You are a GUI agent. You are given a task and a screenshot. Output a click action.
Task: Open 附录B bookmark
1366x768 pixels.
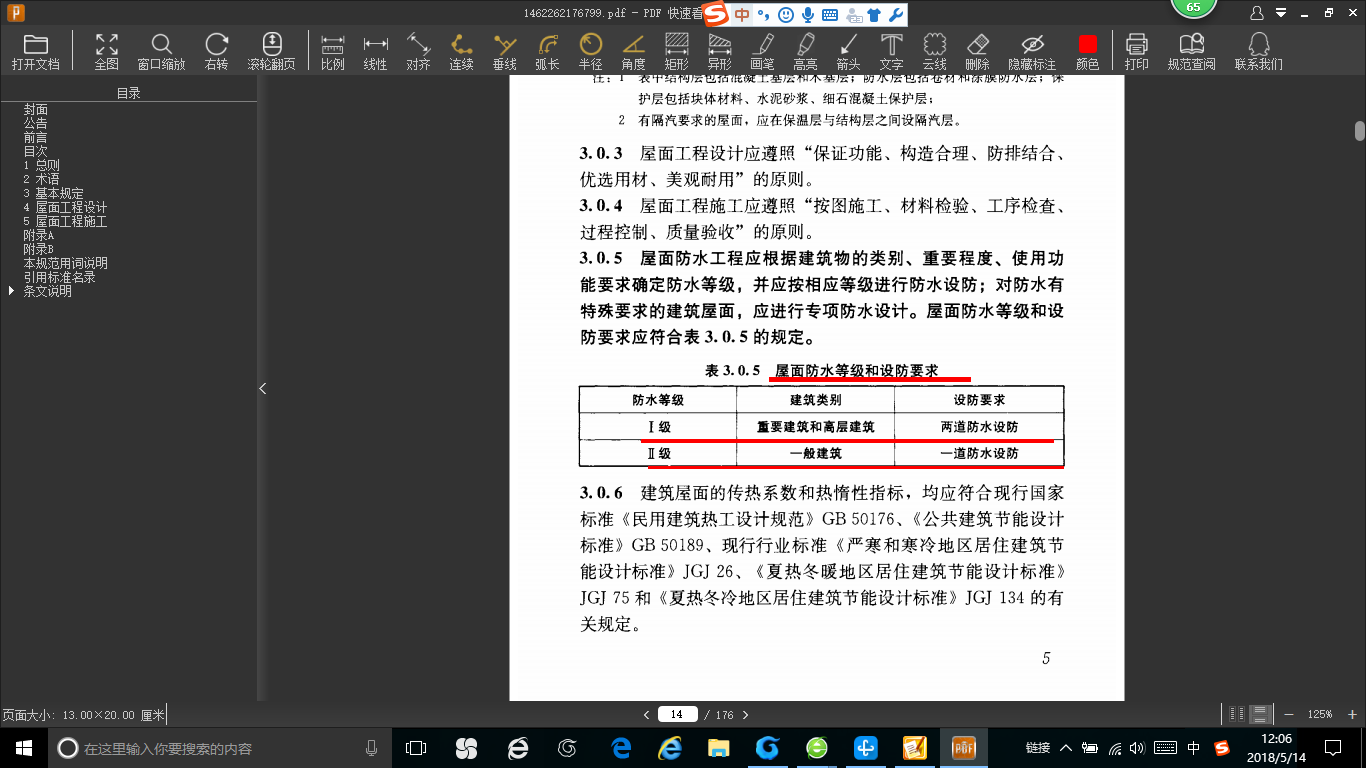click(39, 250)
